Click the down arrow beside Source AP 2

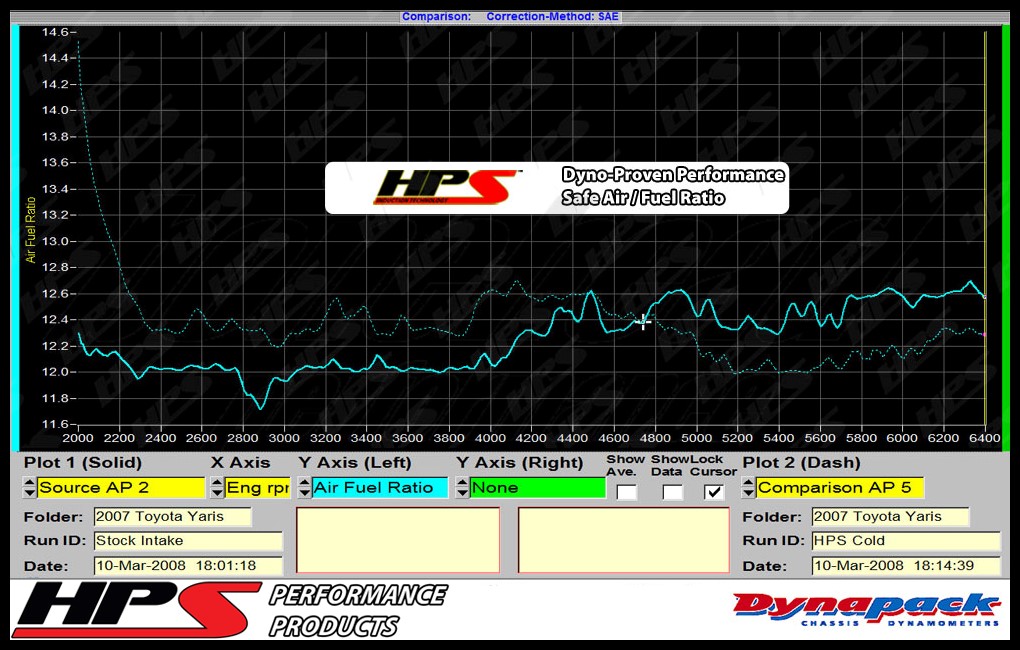29,493
